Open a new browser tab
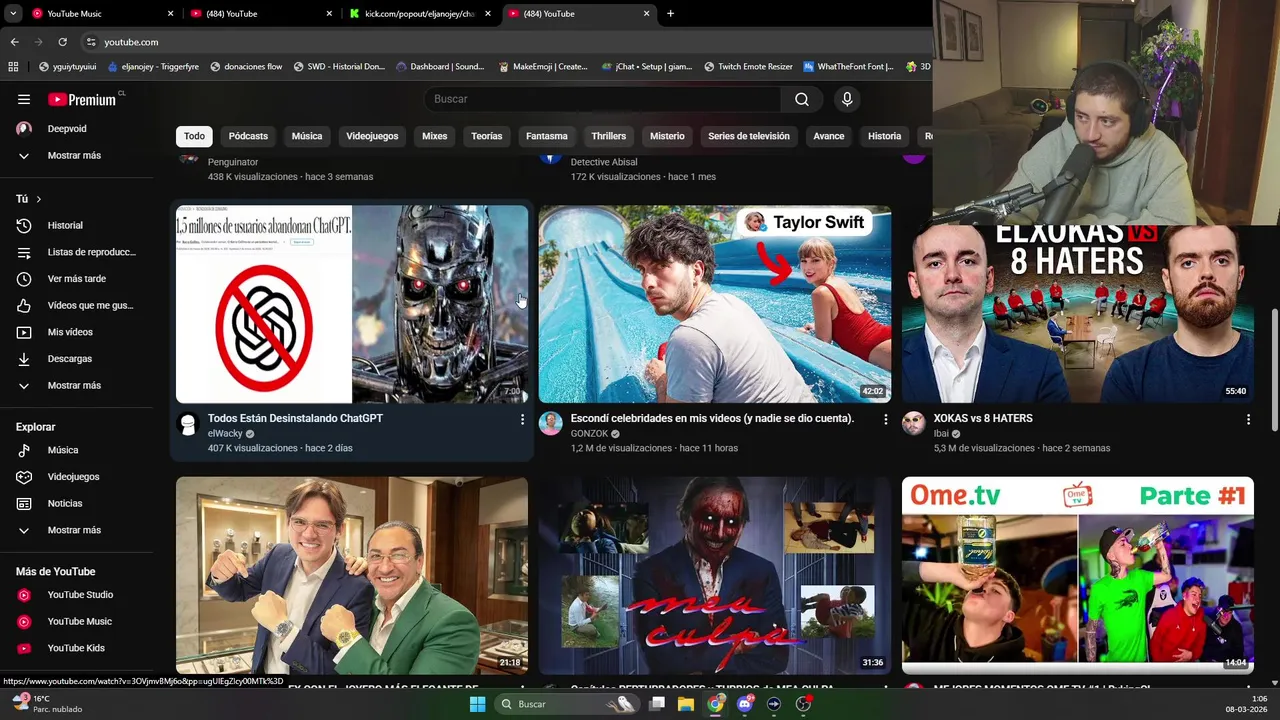This screenshot has height=720, width=1280. 670,14
